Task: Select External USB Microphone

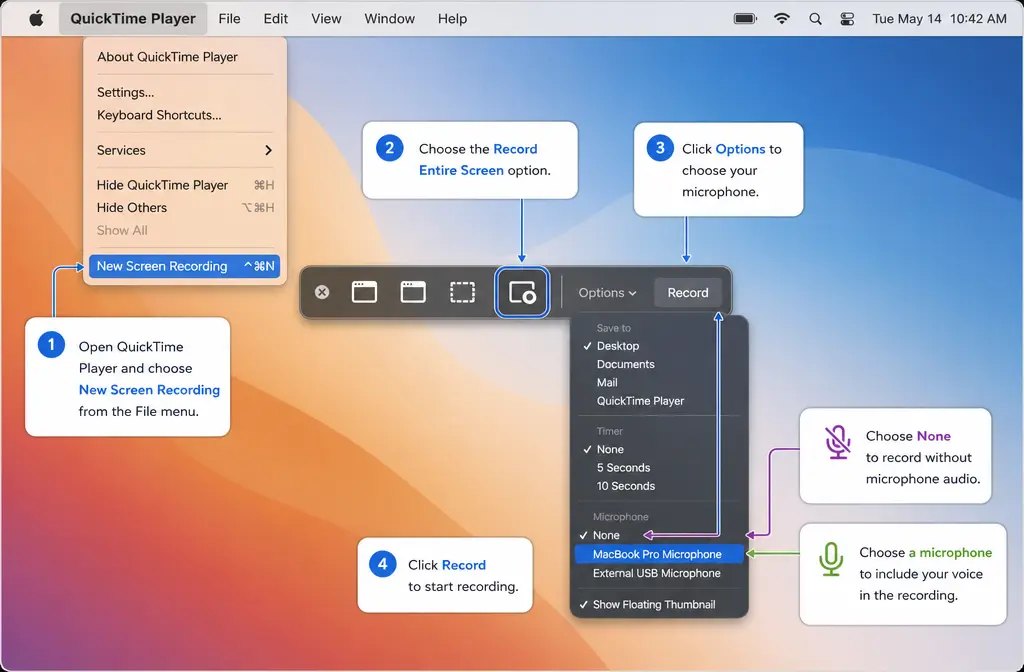Action: 659,573
